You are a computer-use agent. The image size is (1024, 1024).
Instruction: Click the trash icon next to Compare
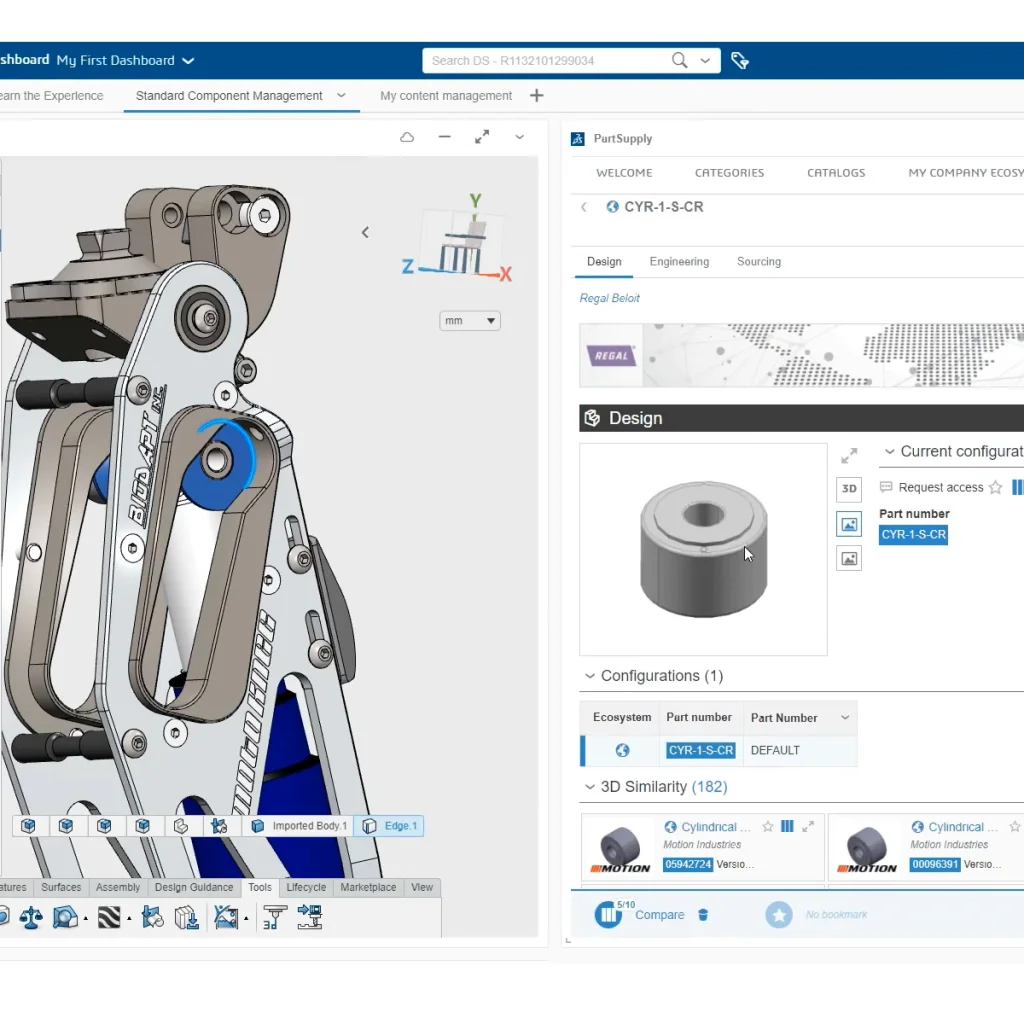[x=703, y=915]
